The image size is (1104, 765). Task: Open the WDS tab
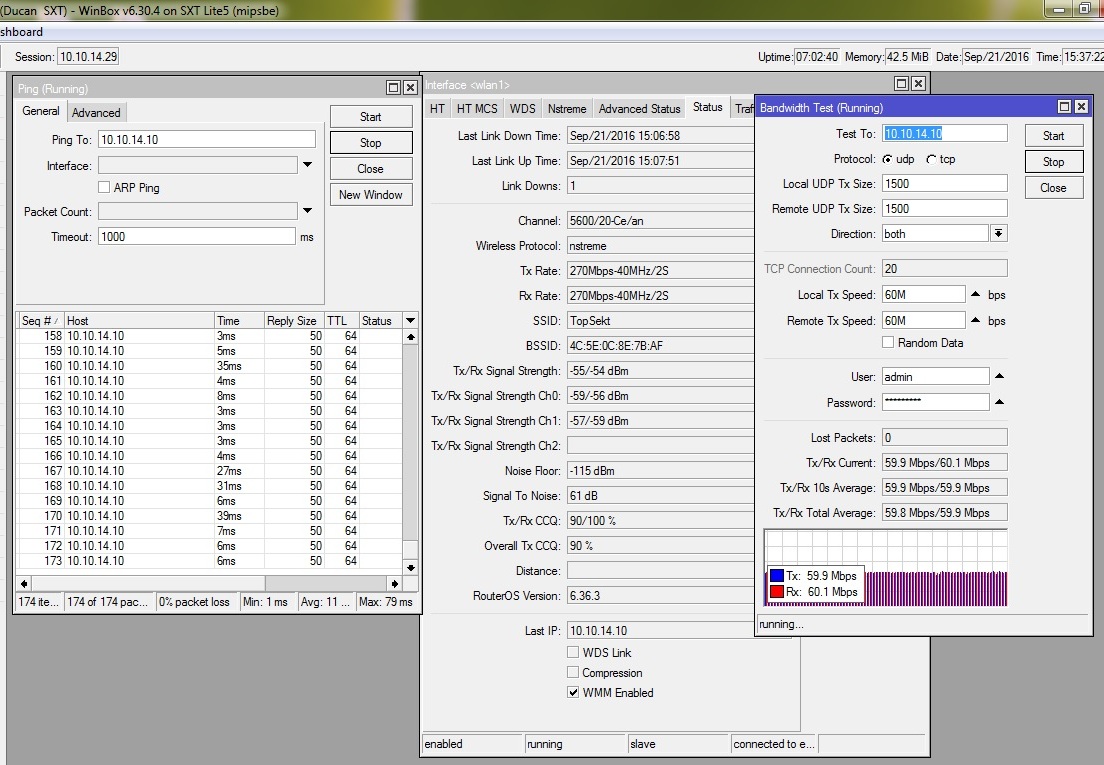pos(522,108)
